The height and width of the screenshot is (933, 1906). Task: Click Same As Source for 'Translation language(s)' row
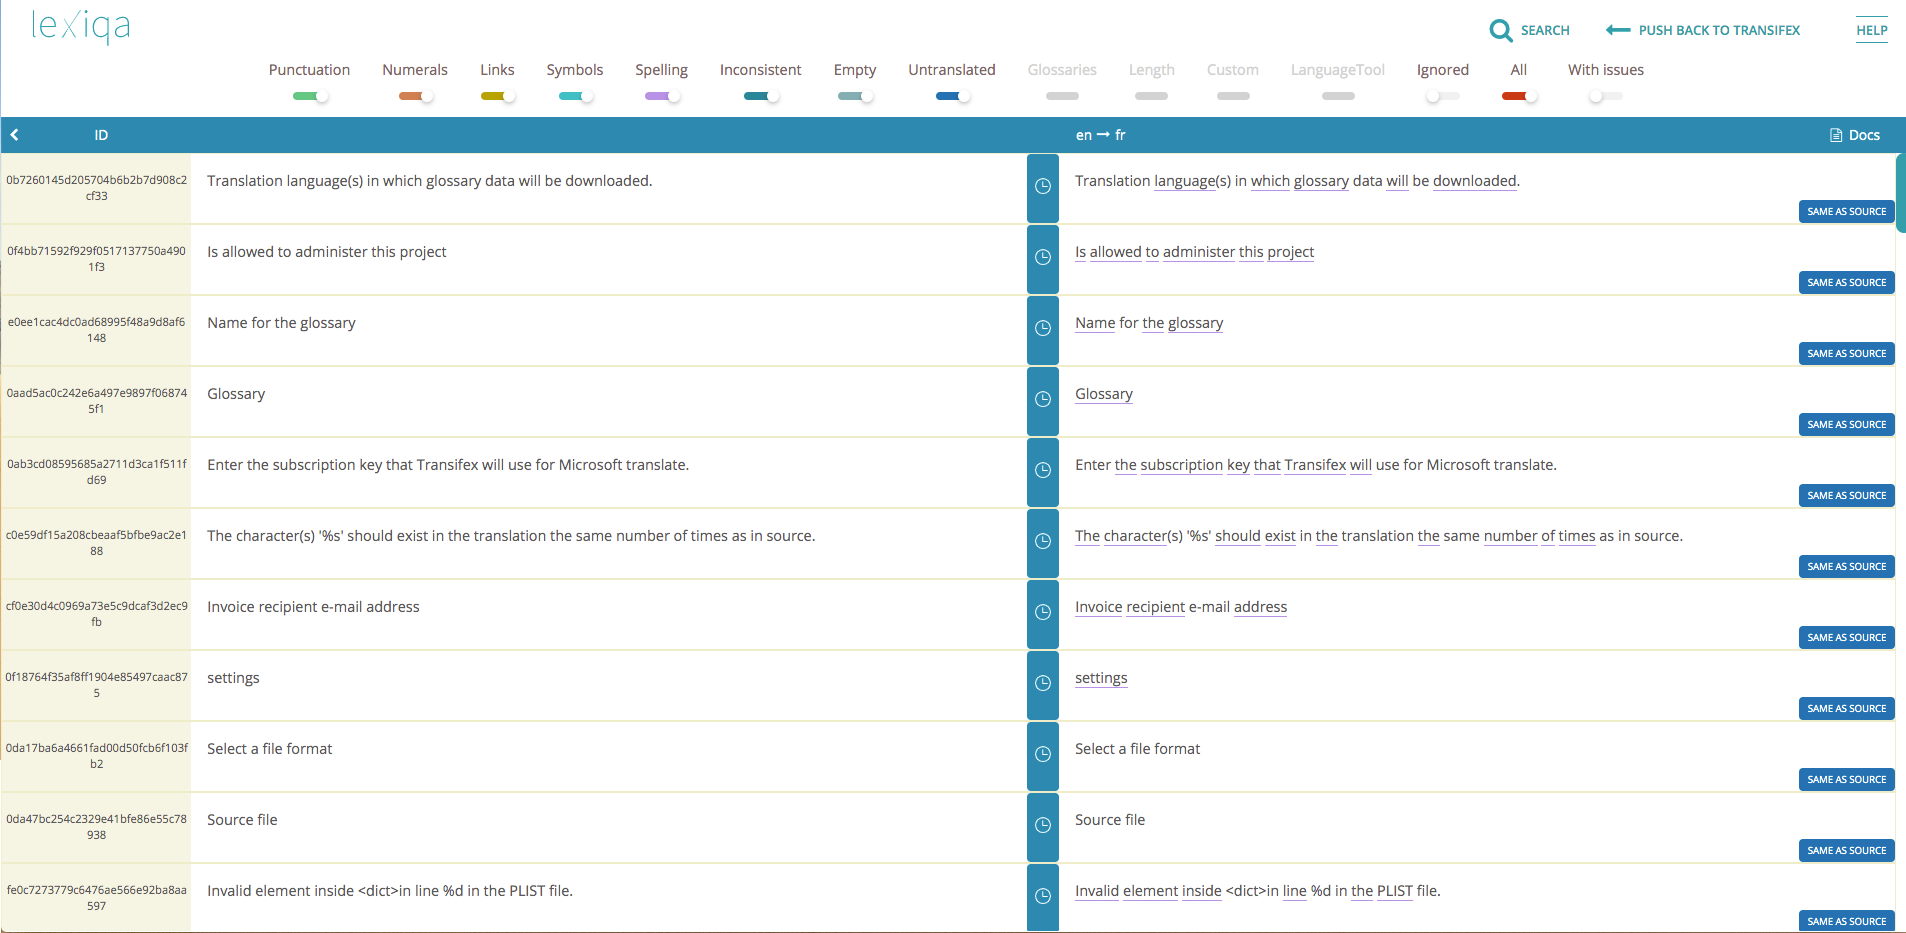[1846, 211]
